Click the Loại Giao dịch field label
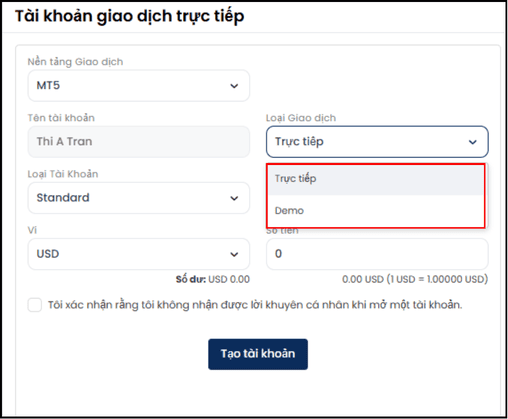The width and height of the screenshot is (508, 419). (301, 118)
